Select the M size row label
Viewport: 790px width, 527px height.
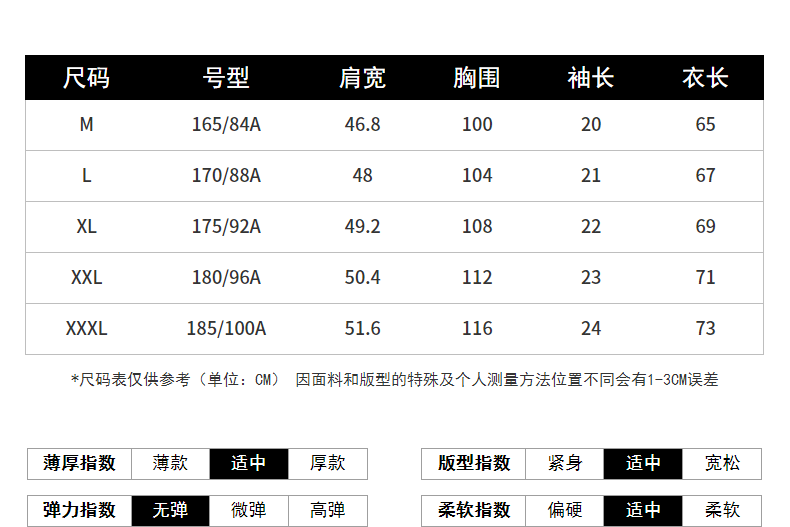coord(86,125)
